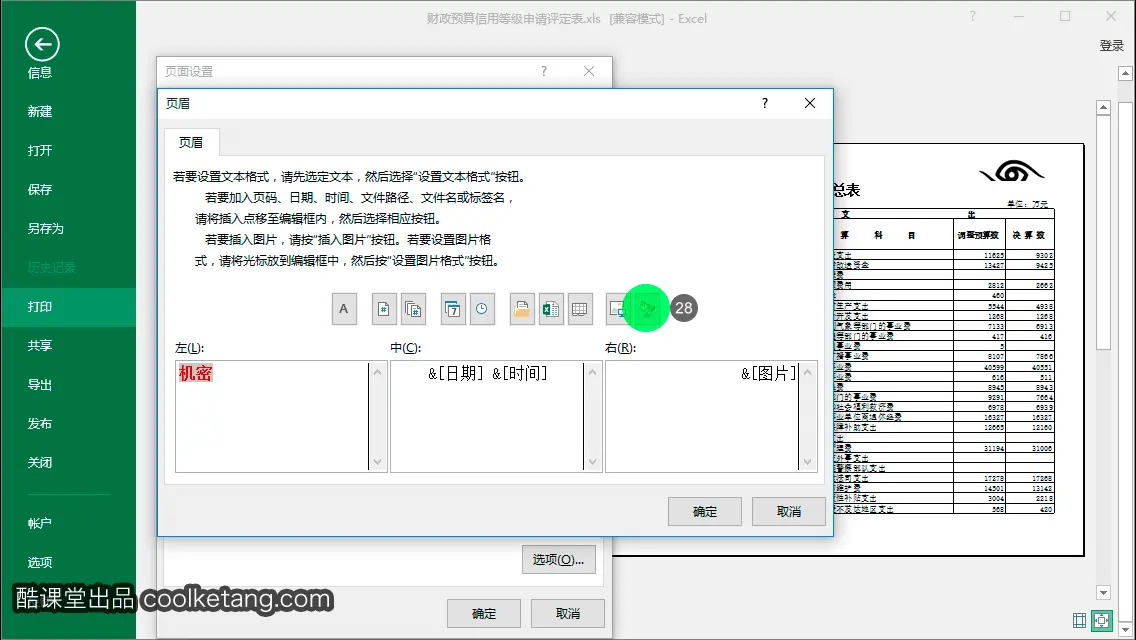Insert time code with clock icon
Viewport: 1136px width, 640px height.
[x=482, y=309]
